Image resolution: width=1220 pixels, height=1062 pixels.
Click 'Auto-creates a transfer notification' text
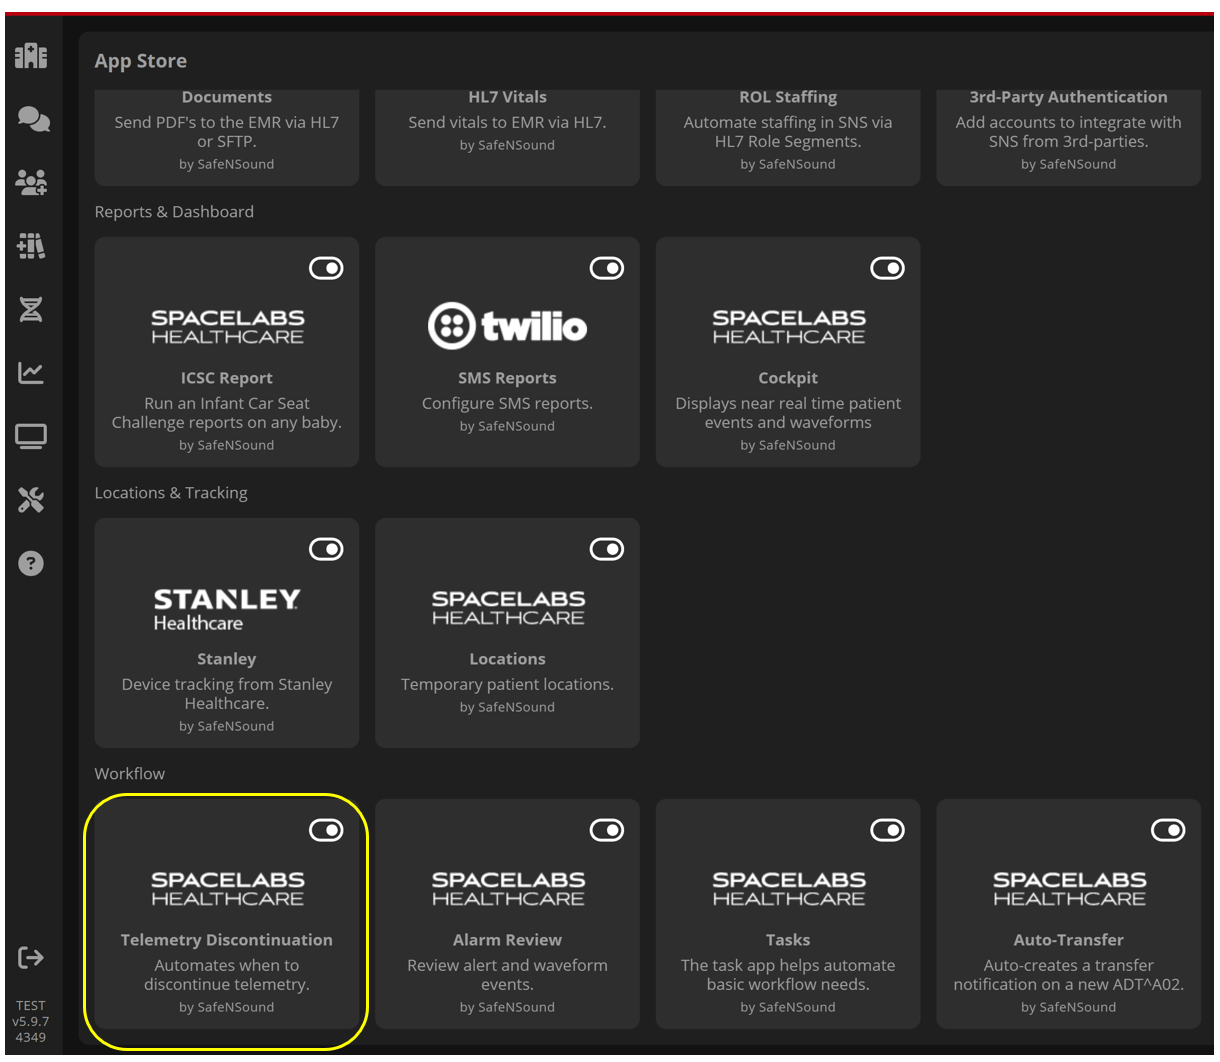1068,975
